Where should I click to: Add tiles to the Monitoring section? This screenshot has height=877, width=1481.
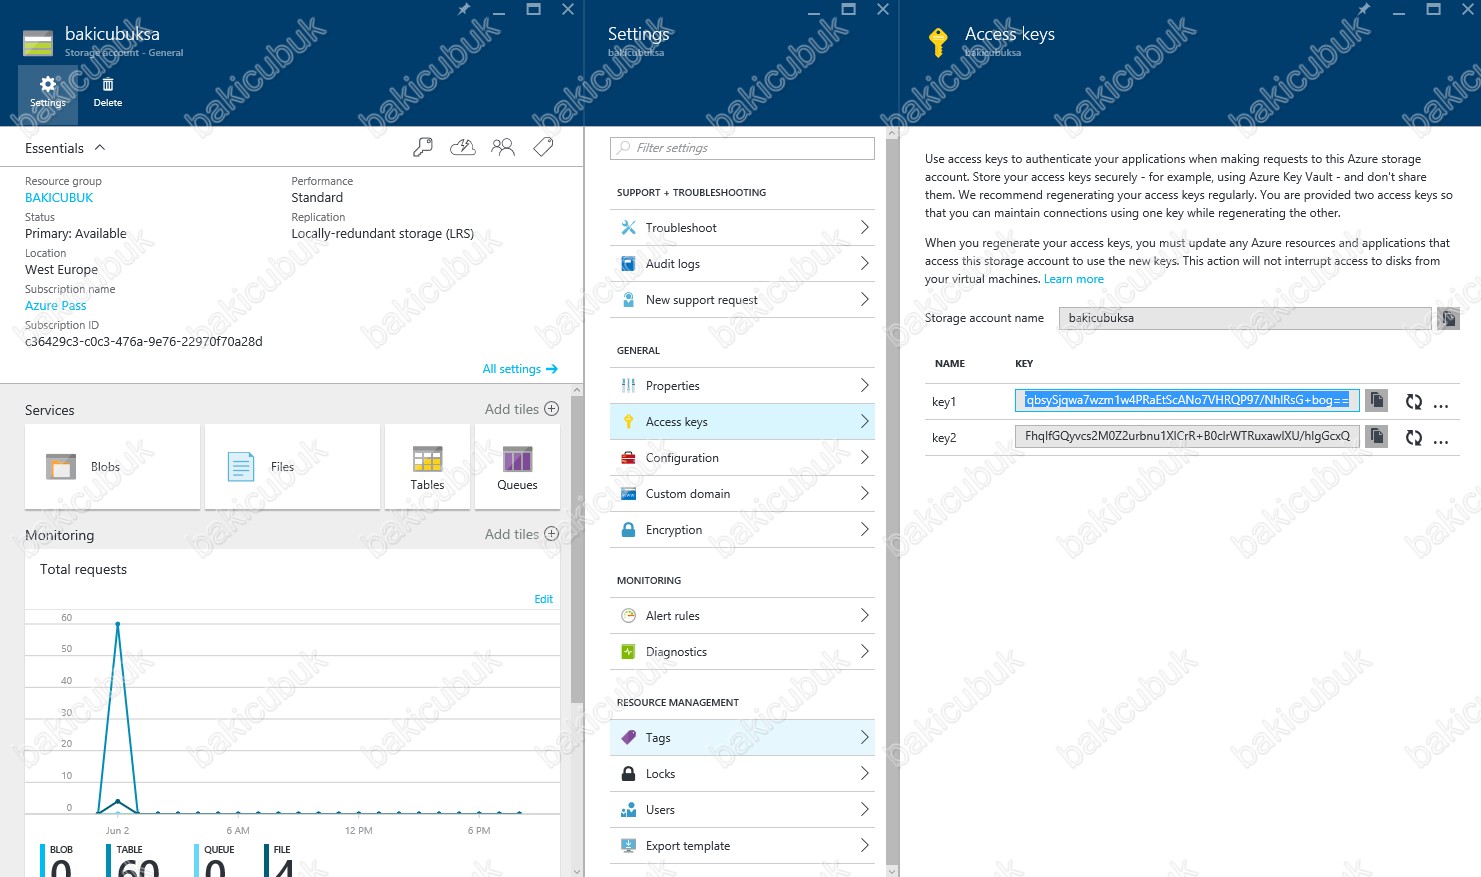tap(521, 534)
